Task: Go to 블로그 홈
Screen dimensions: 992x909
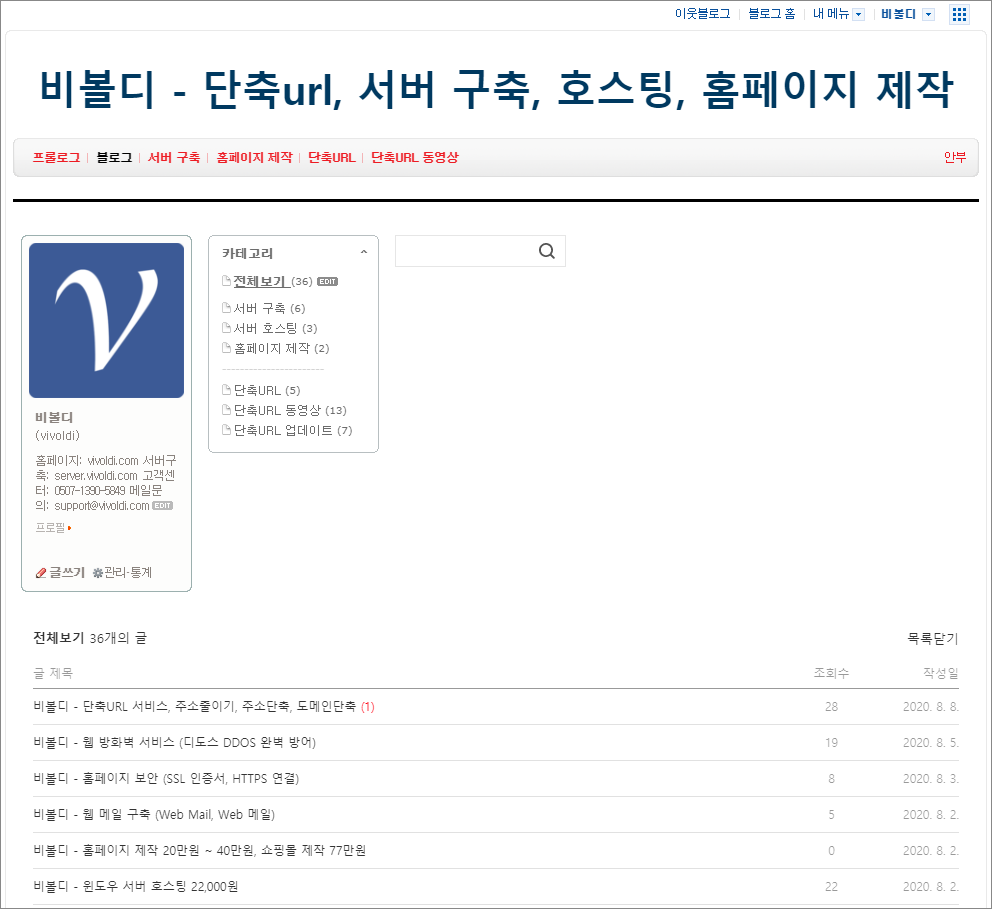Action: (x=772, y=14)
